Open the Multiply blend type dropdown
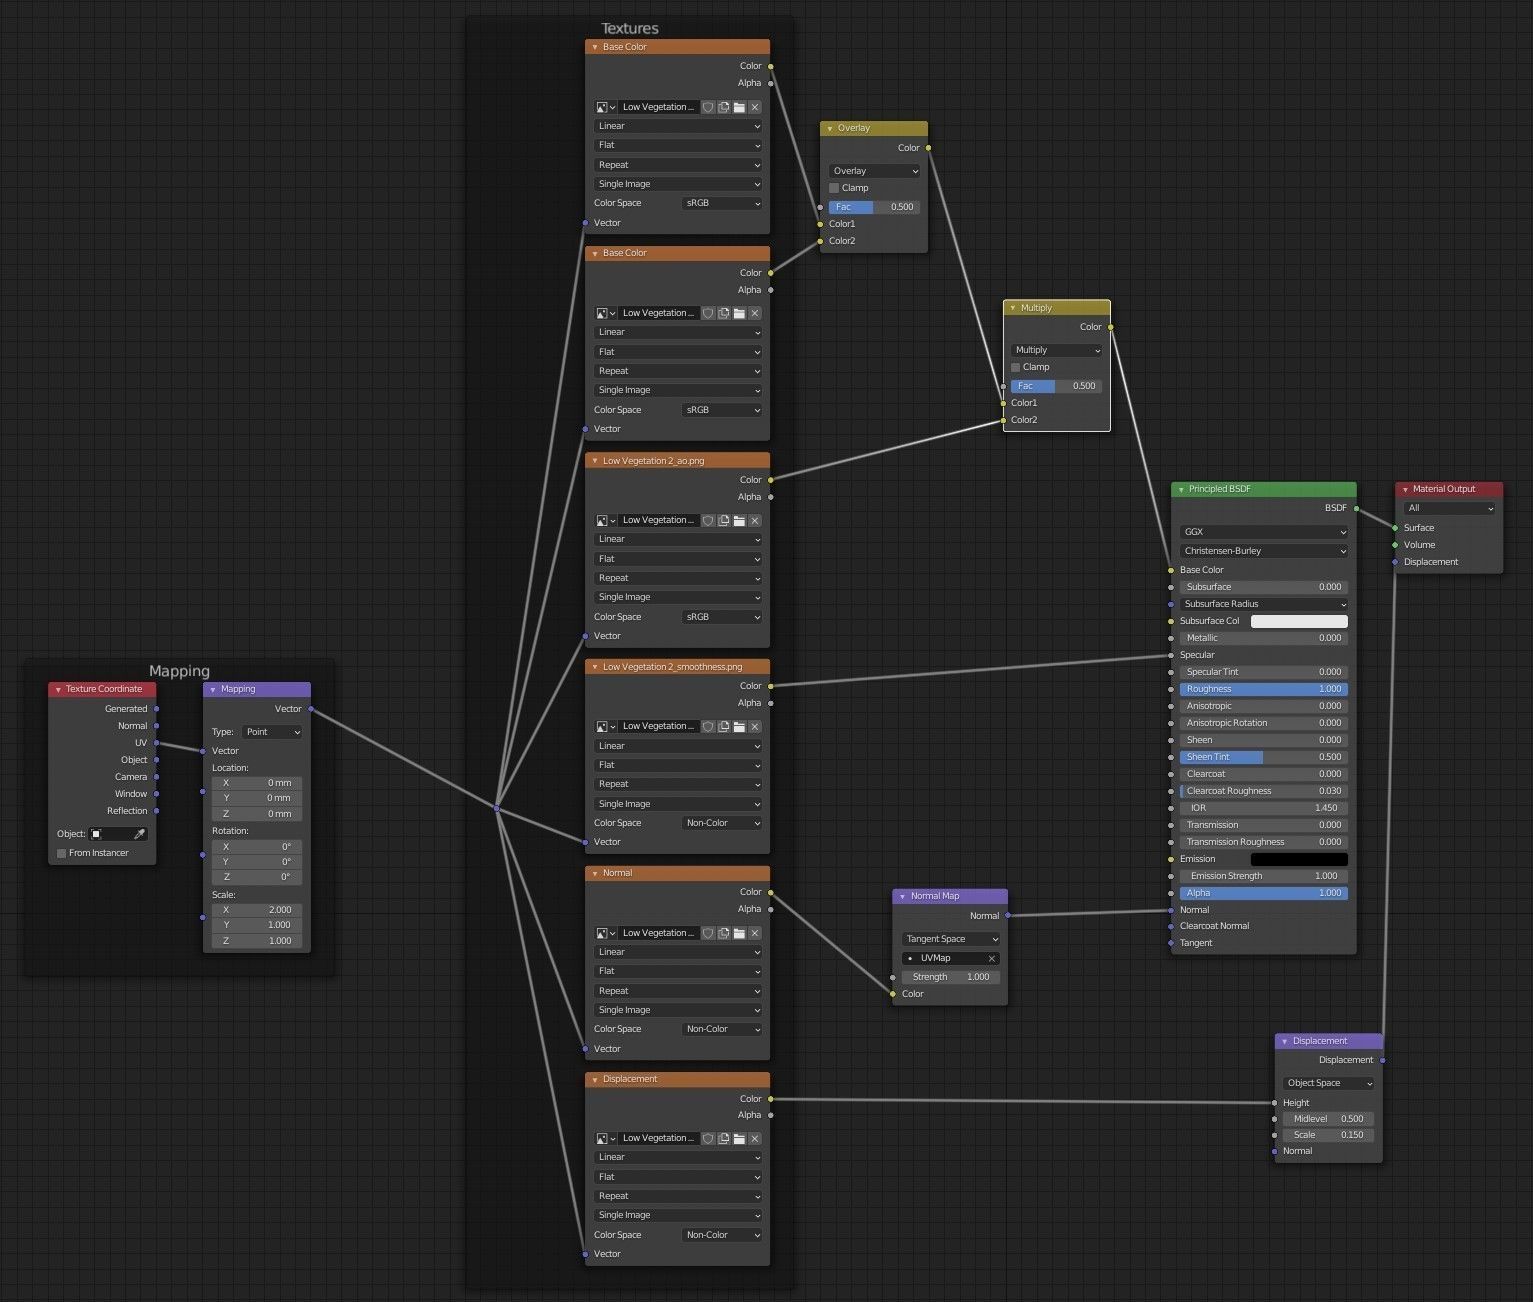Screen dimensions: 1533x1302 coord(1056,351)
